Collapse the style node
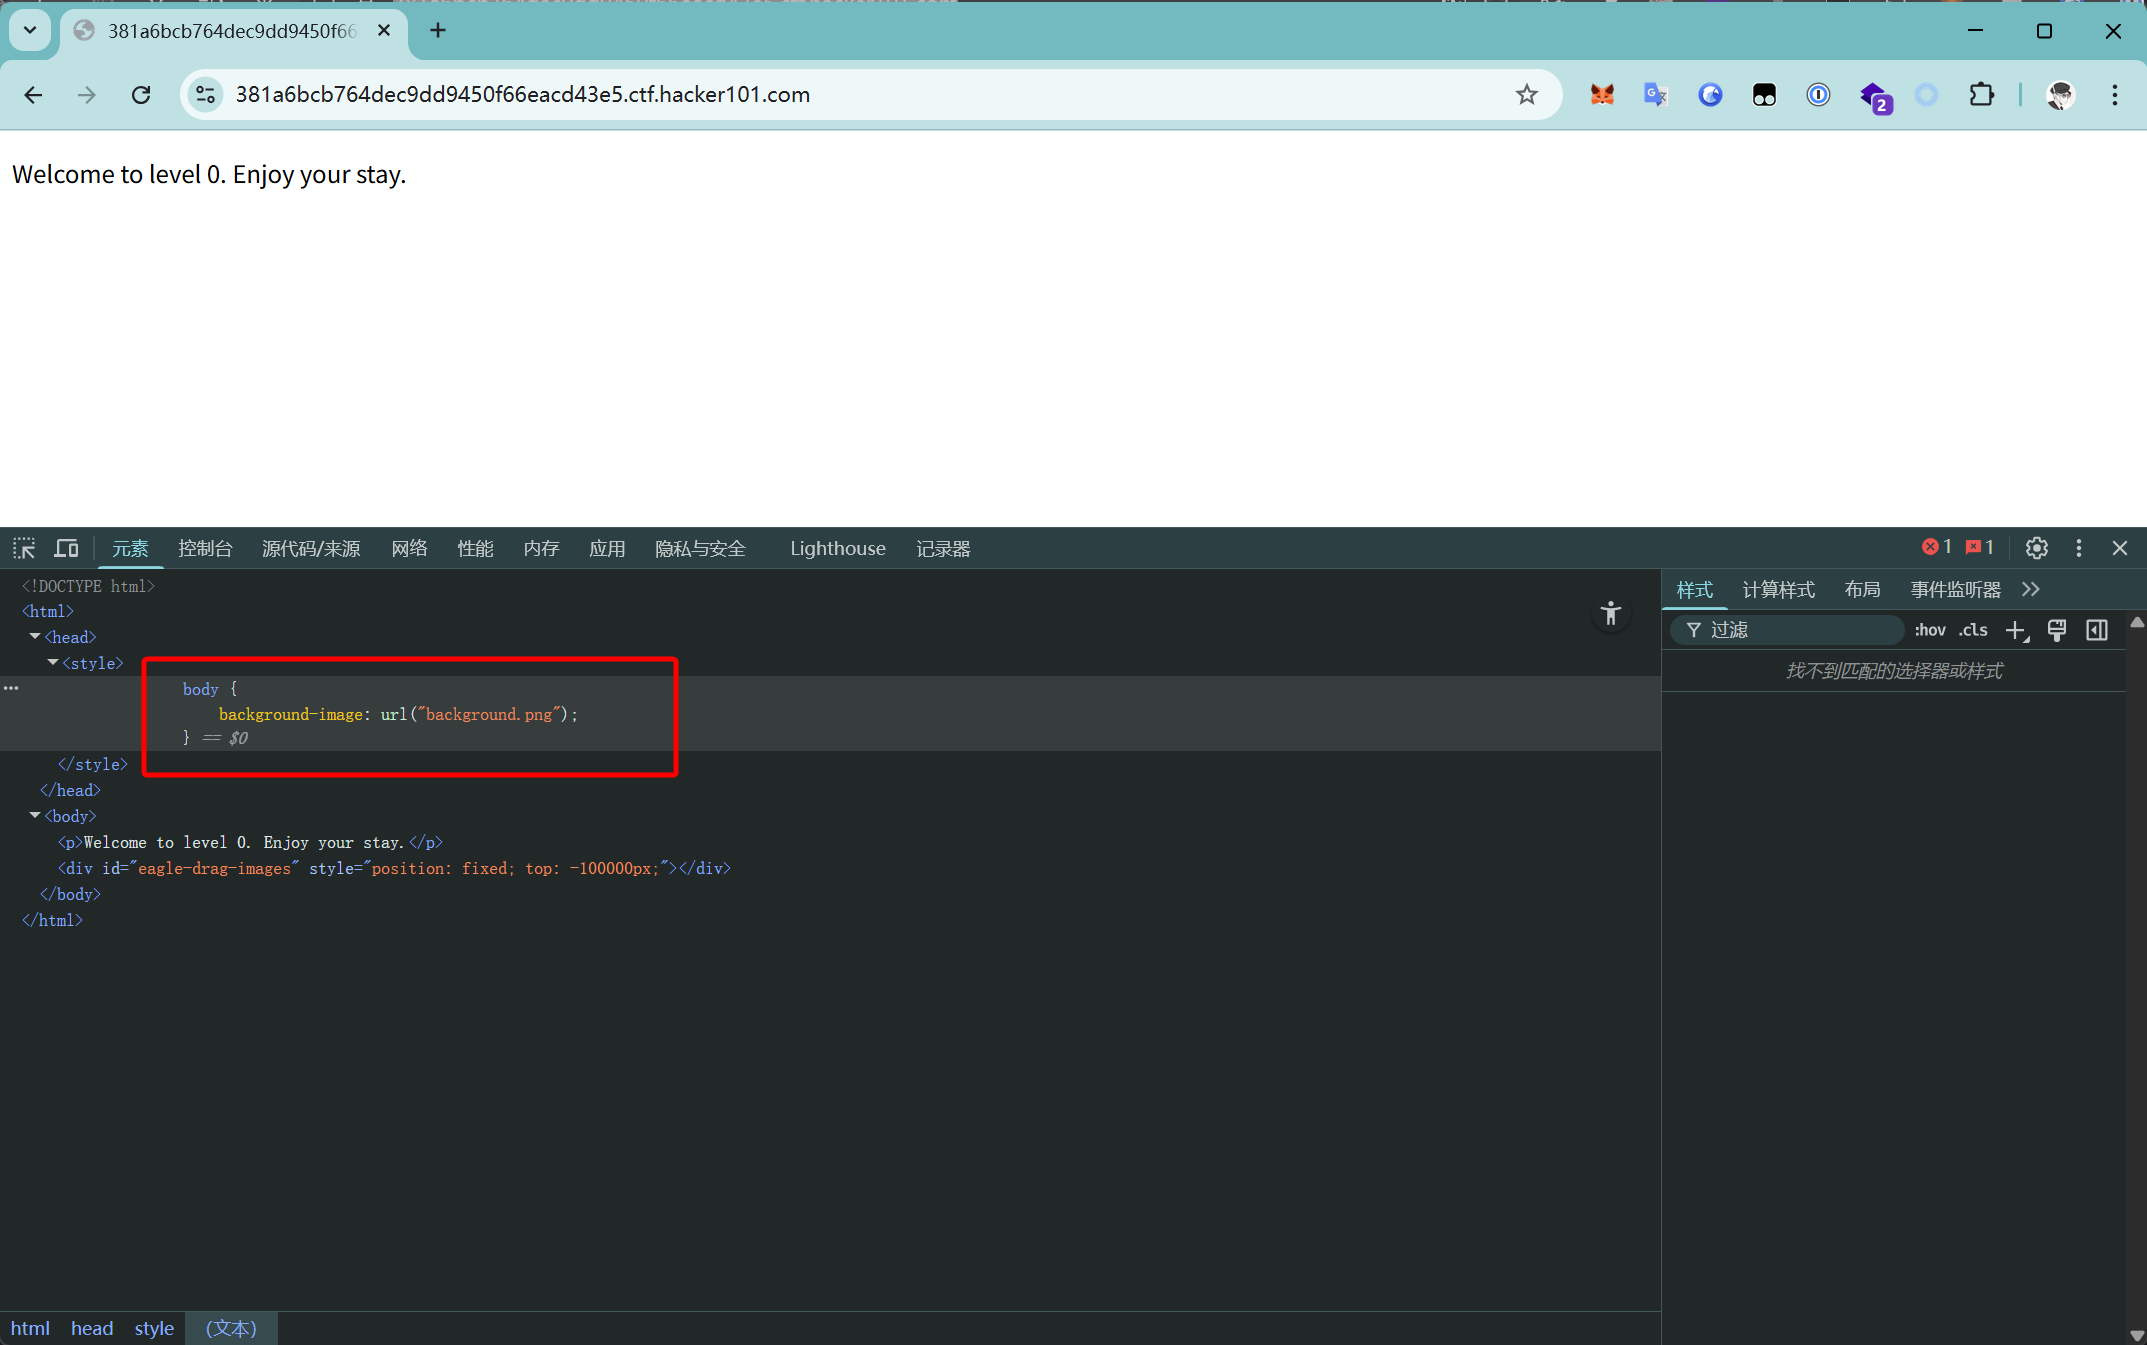The image size is (2147, 1345). pyautogui.click(x=53, y=662)
